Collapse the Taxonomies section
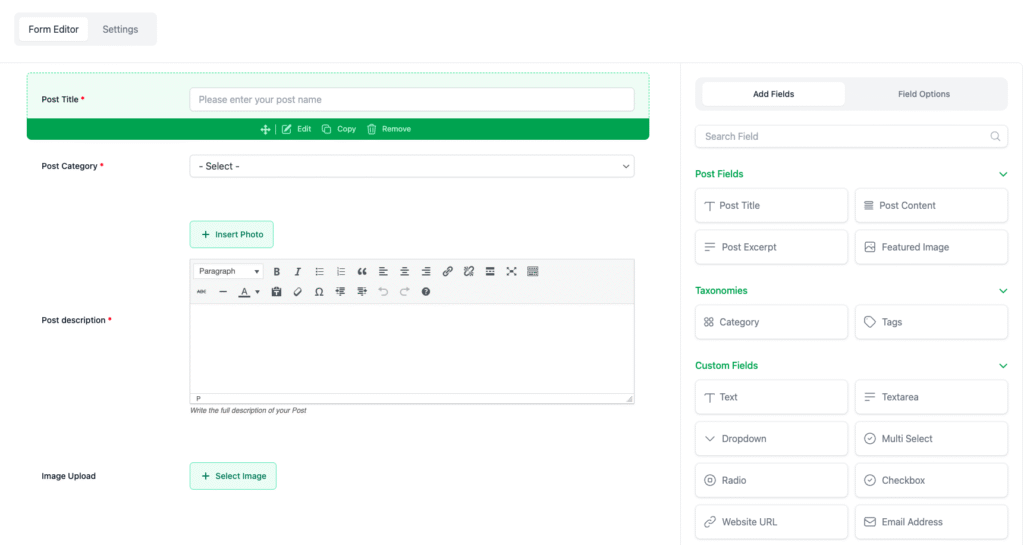The height and width of the screenshot is (545, 1024). pos(1003,291)
